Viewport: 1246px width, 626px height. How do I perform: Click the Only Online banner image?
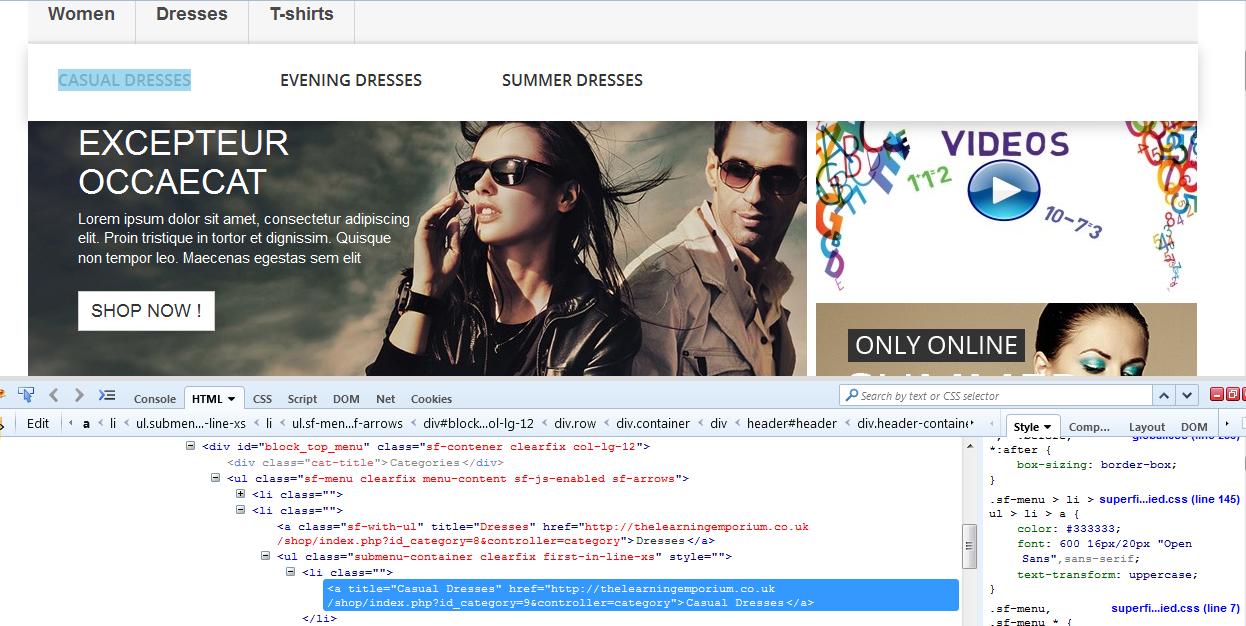(1006, 340)
